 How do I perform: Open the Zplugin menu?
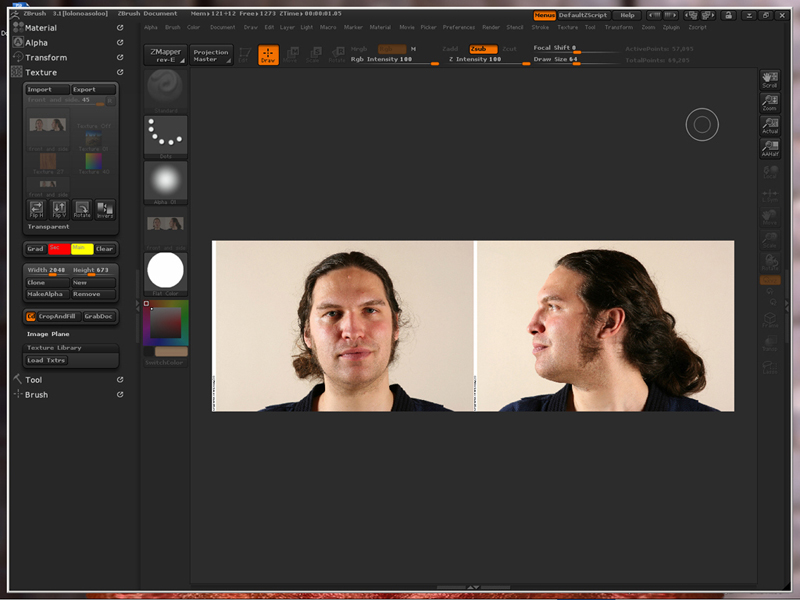[671, 27]
